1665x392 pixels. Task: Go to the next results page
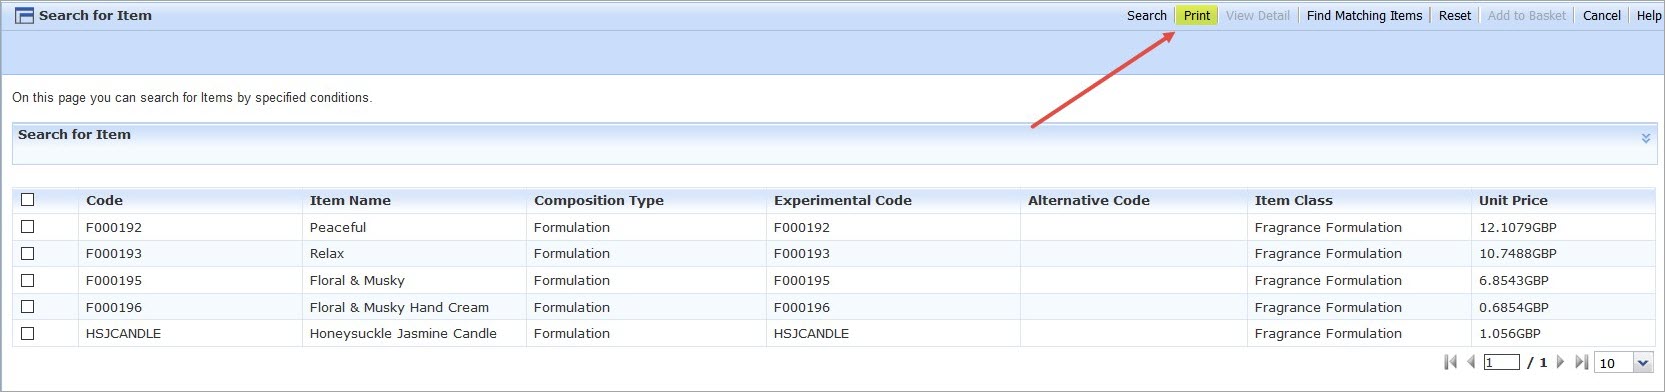point(1560,362)
